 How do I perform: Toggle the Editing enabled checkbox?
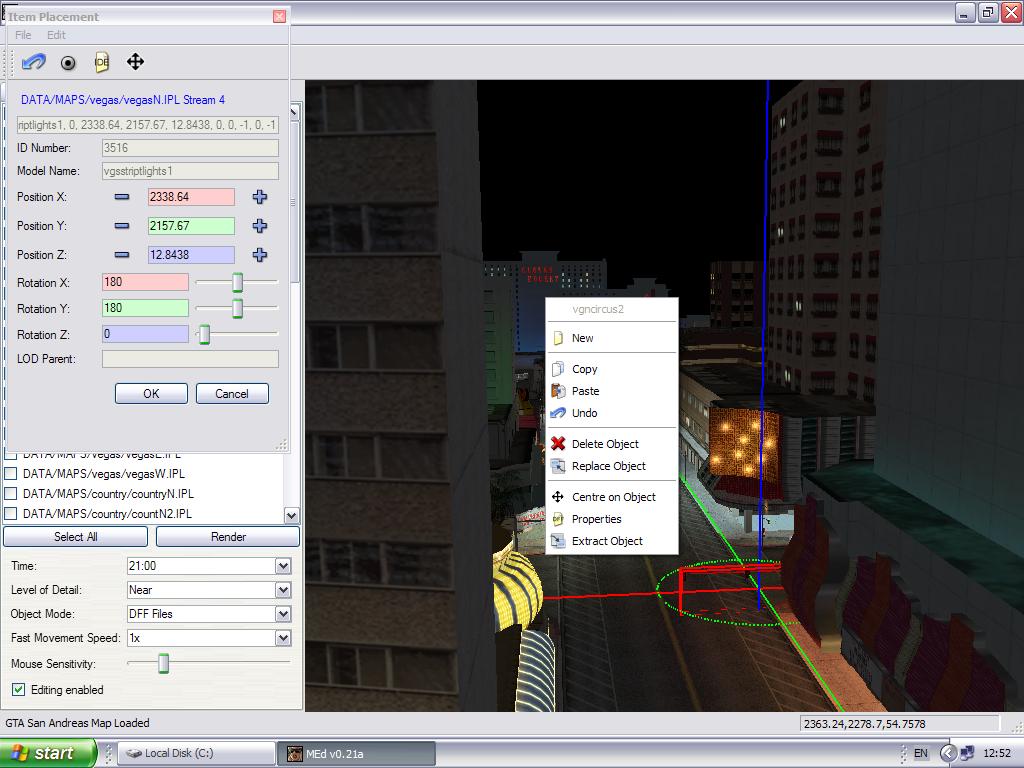click(x=18, y=690)
